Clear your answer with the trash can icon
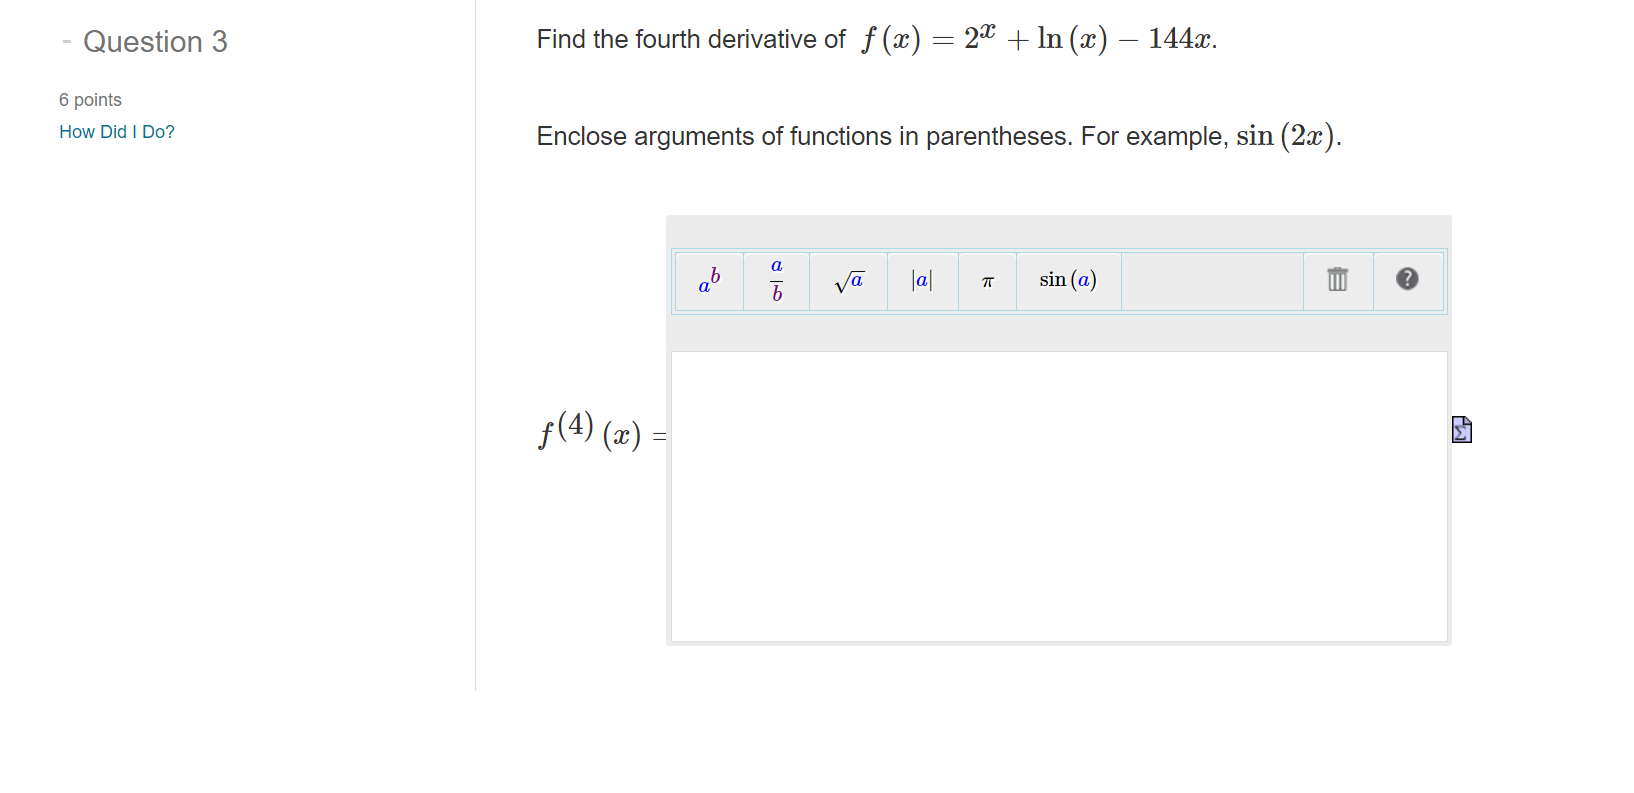 (x=1337, y=281)
